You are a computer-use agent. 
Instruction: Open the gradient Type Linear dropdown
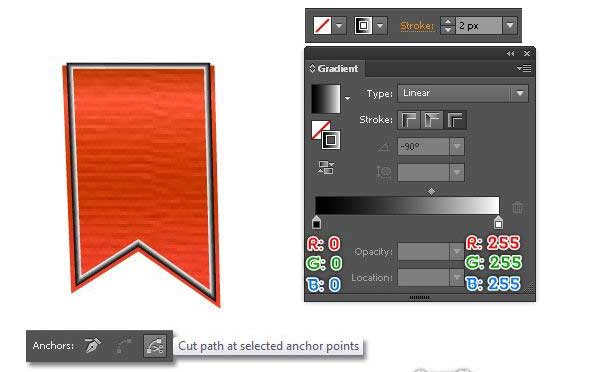463,93
